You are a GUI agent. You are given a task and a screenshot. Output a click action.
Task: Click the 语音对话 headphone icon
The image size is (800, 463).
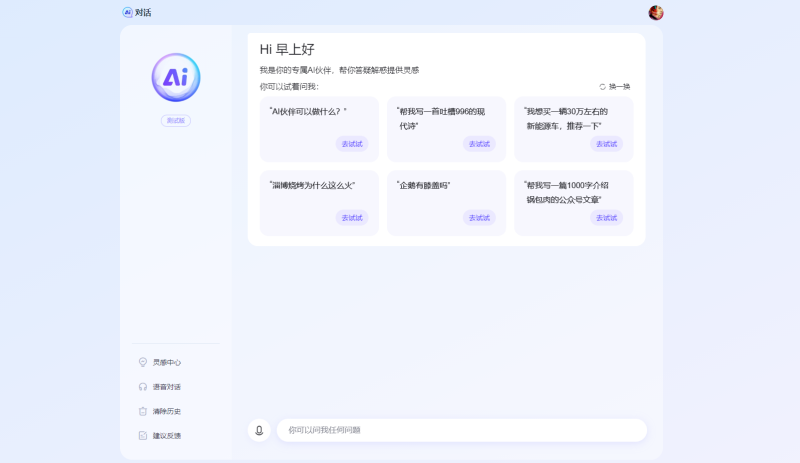tap(143, 387)
